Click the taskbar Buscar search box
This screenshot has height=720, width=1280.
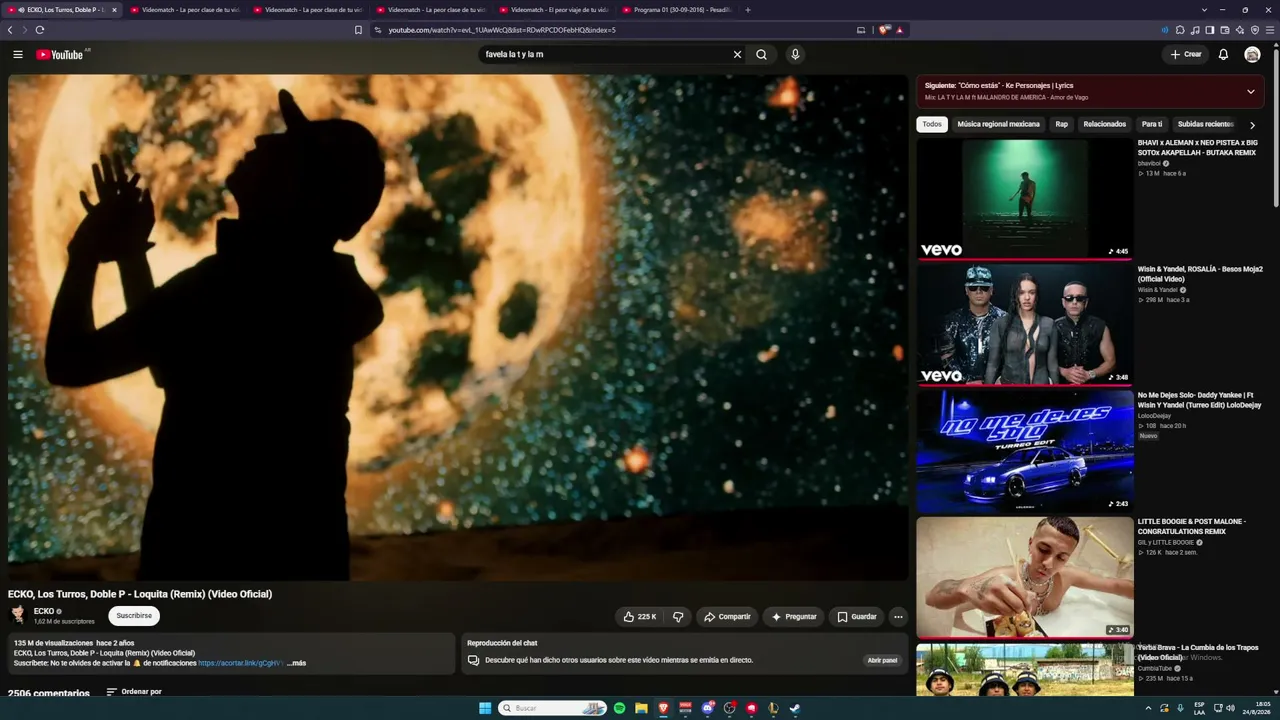pos(552,708)
